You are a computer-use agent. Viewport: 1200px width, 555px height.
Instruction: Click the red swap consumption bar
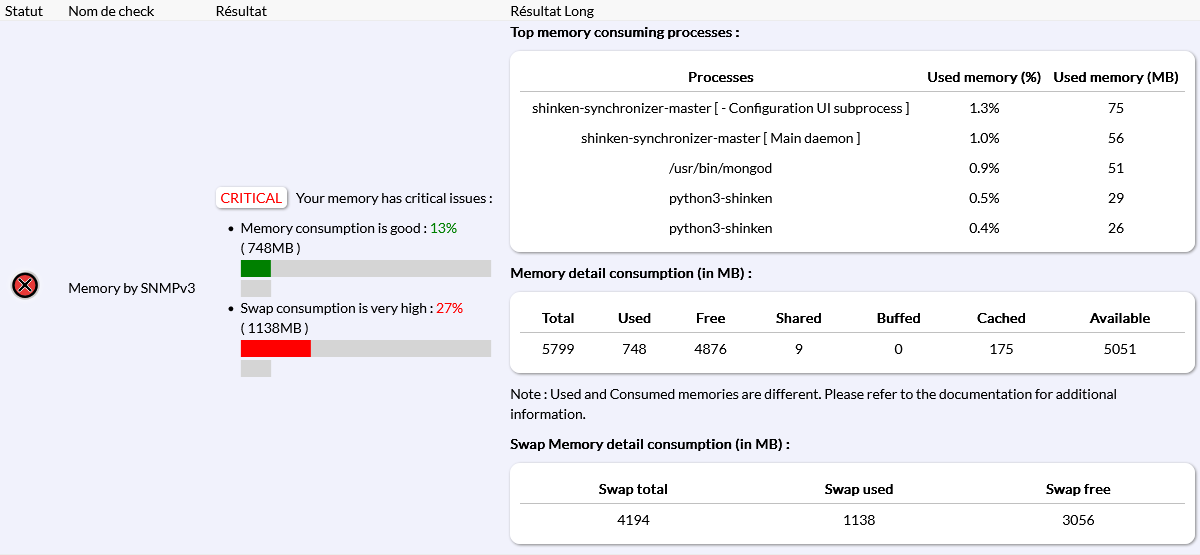click(x=276, y=348)
